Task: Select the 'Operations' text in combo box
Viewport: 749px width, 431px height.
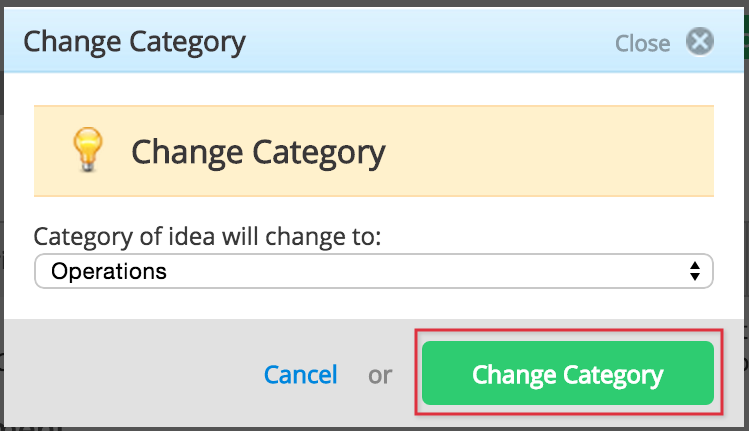Action: point(109,271)
